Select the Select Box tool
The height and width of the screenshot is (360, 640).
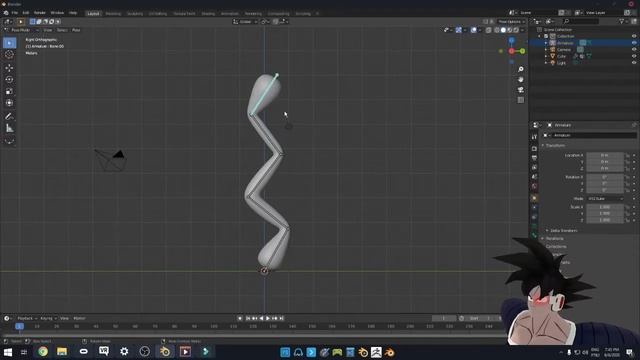[x=9, y=43]
